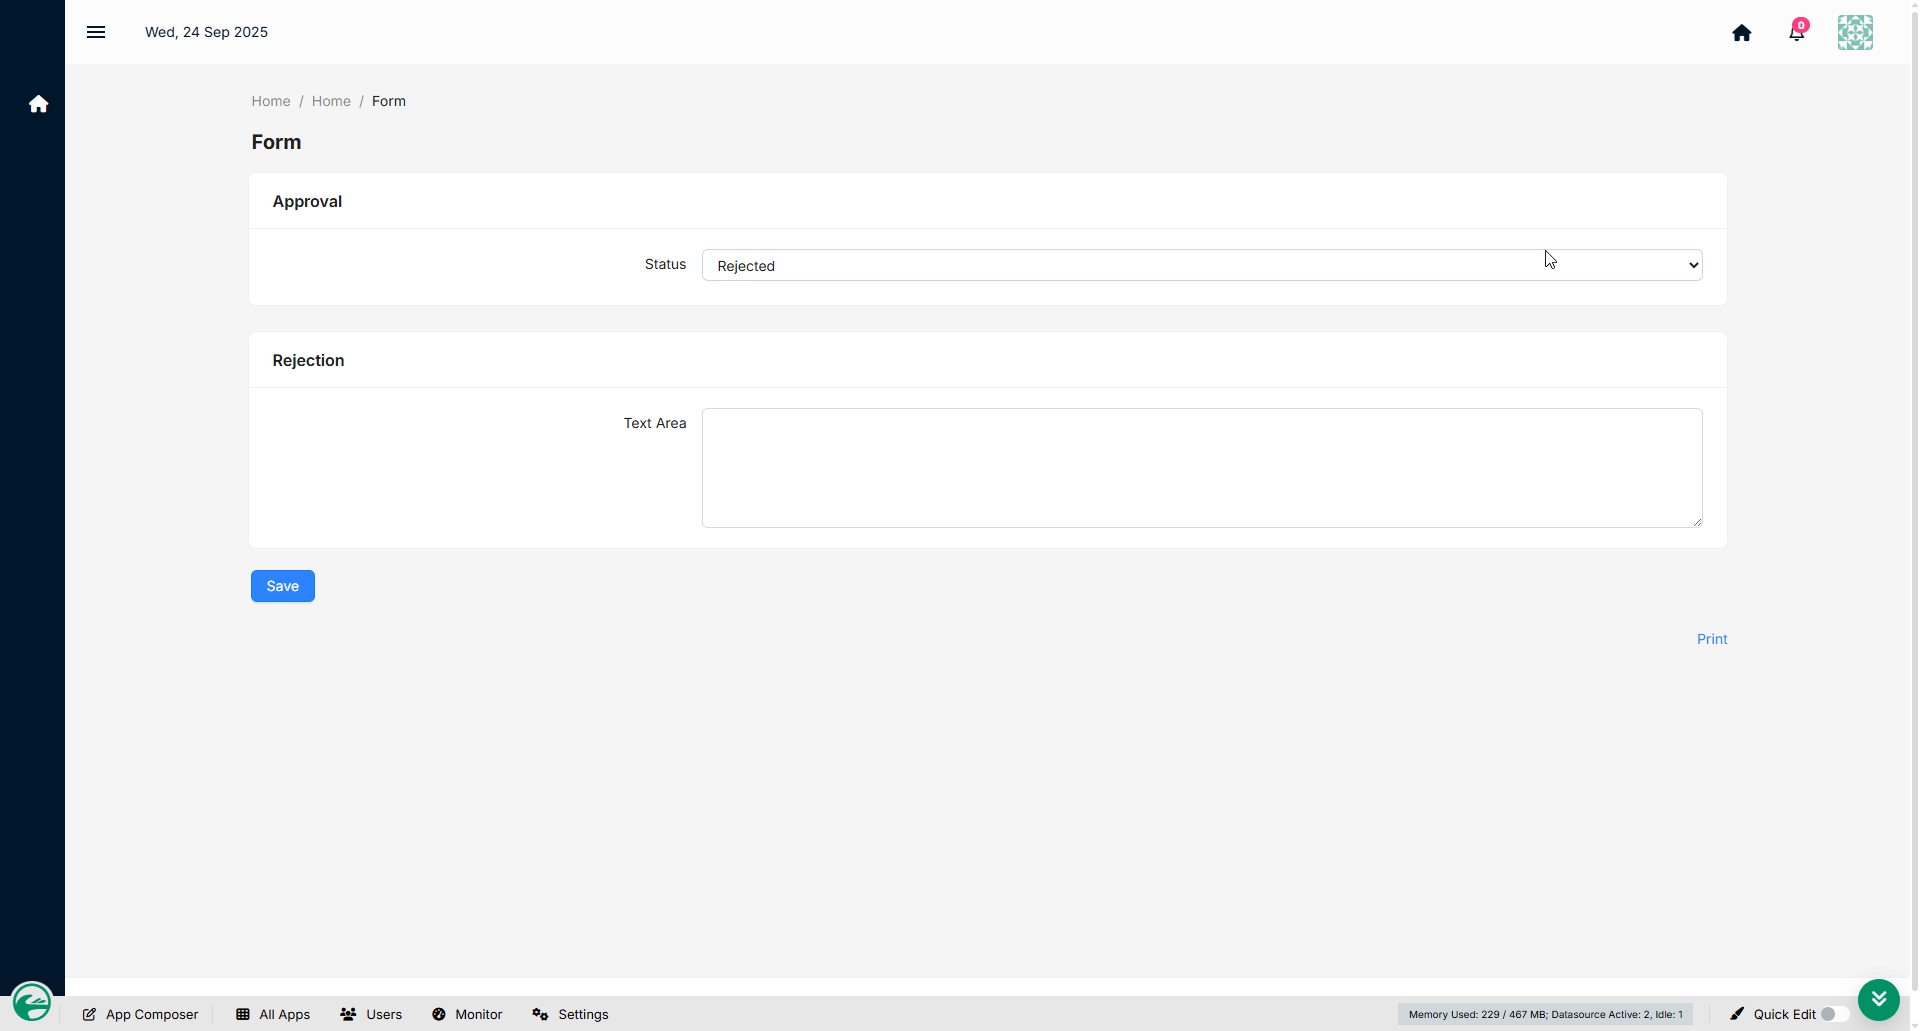Open the Status dropdown
Screen dimensions: 1920x1031
1202,265
